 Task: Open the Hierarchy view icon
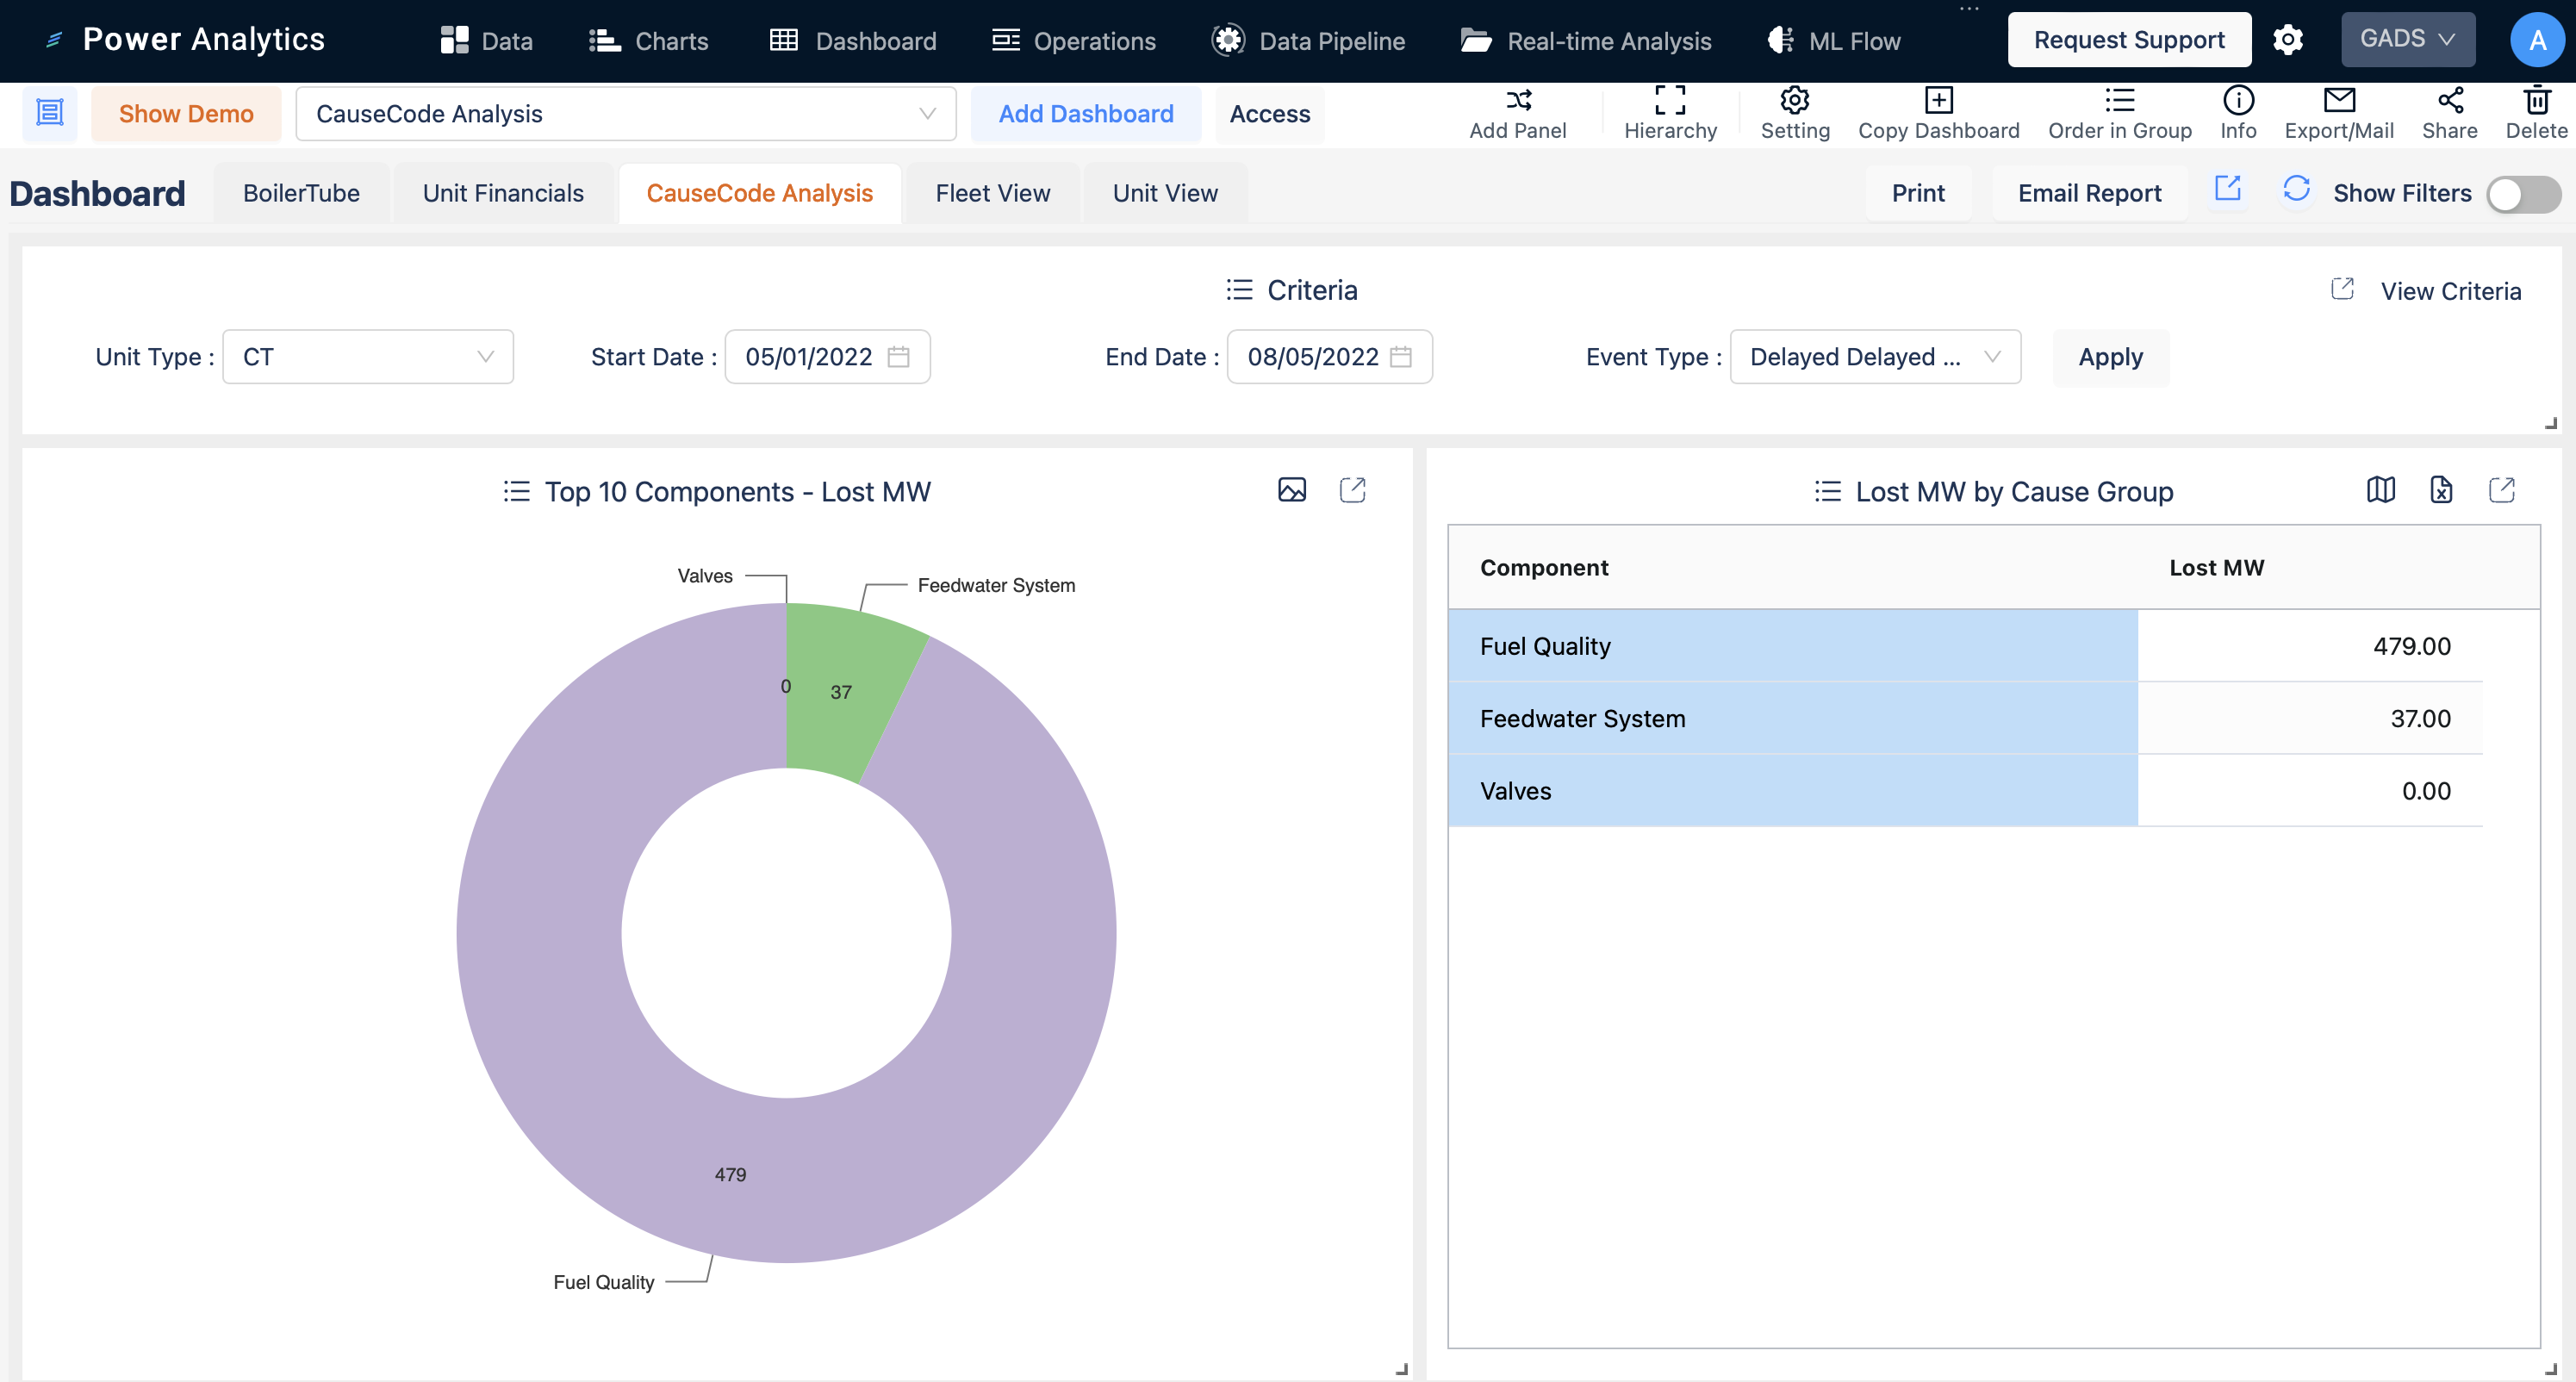pos(1668,100)
